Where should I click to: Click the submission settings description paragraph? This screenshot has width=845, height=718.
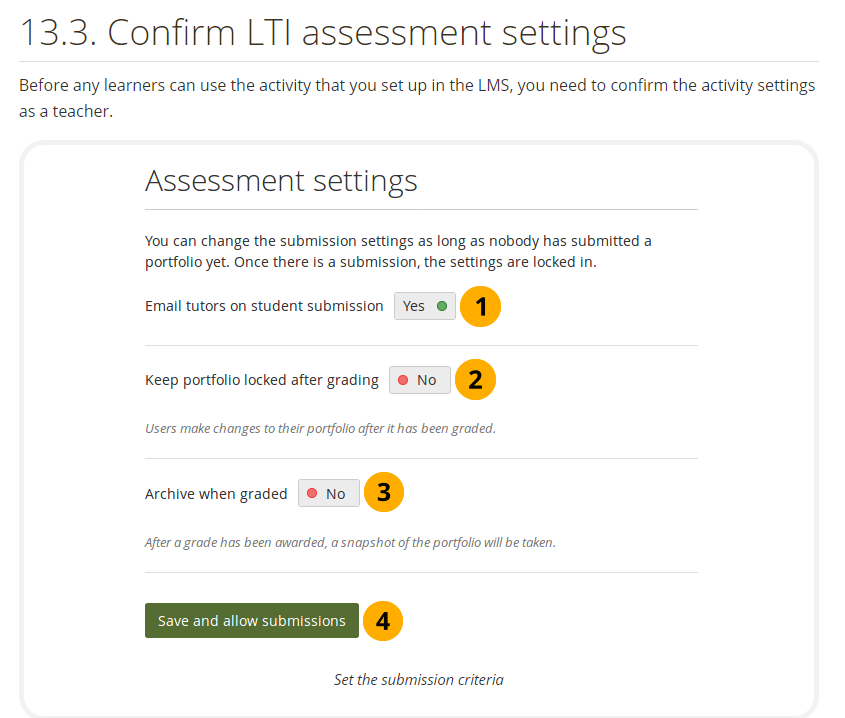pyautogui.click(x=398, y=251)
